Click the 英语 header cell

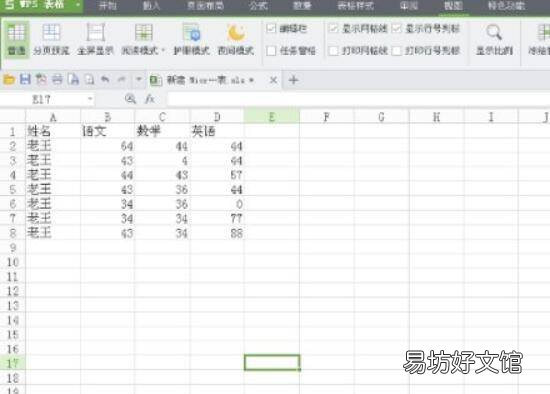tap(217, 131)
